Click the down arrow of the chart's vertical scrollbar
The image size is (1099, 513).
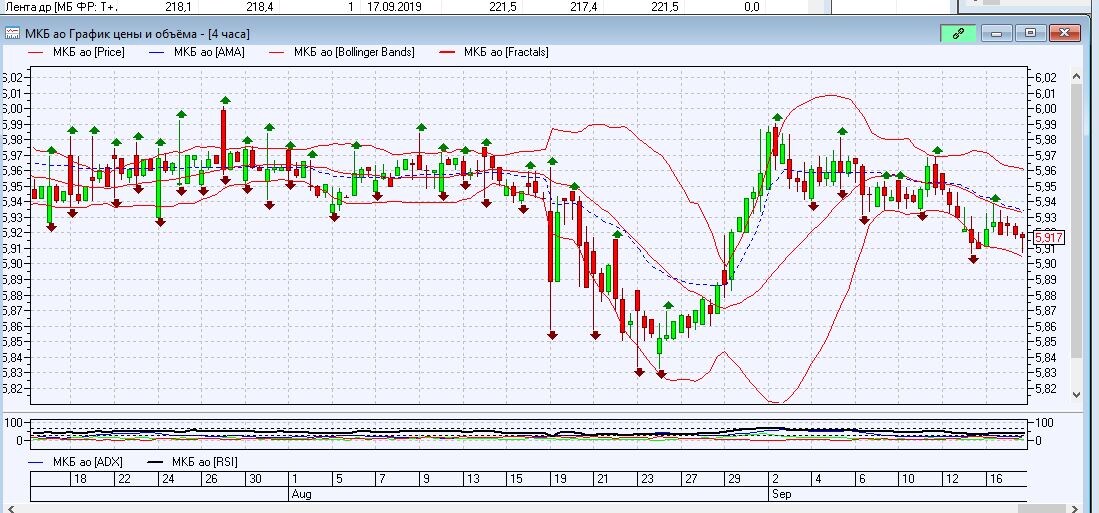1078,395
